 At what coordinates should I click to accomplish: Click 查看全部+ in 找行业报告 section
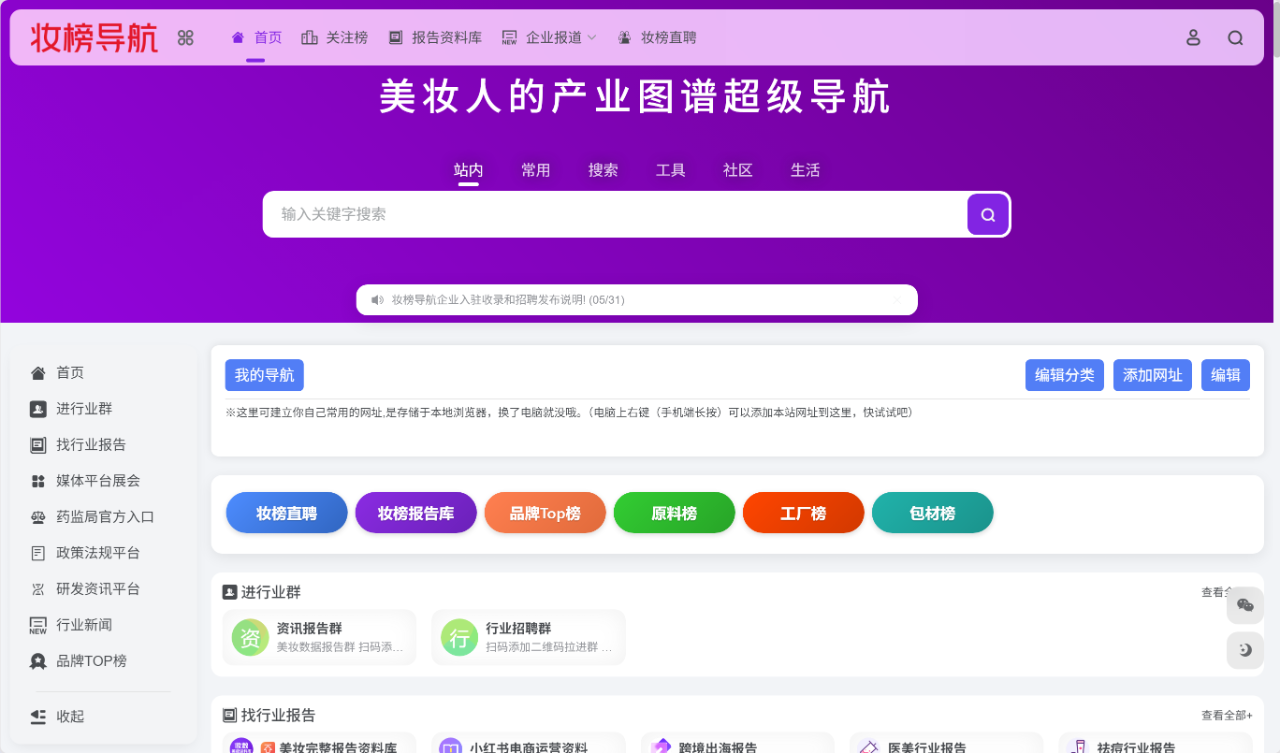[x=1226, y=715]
